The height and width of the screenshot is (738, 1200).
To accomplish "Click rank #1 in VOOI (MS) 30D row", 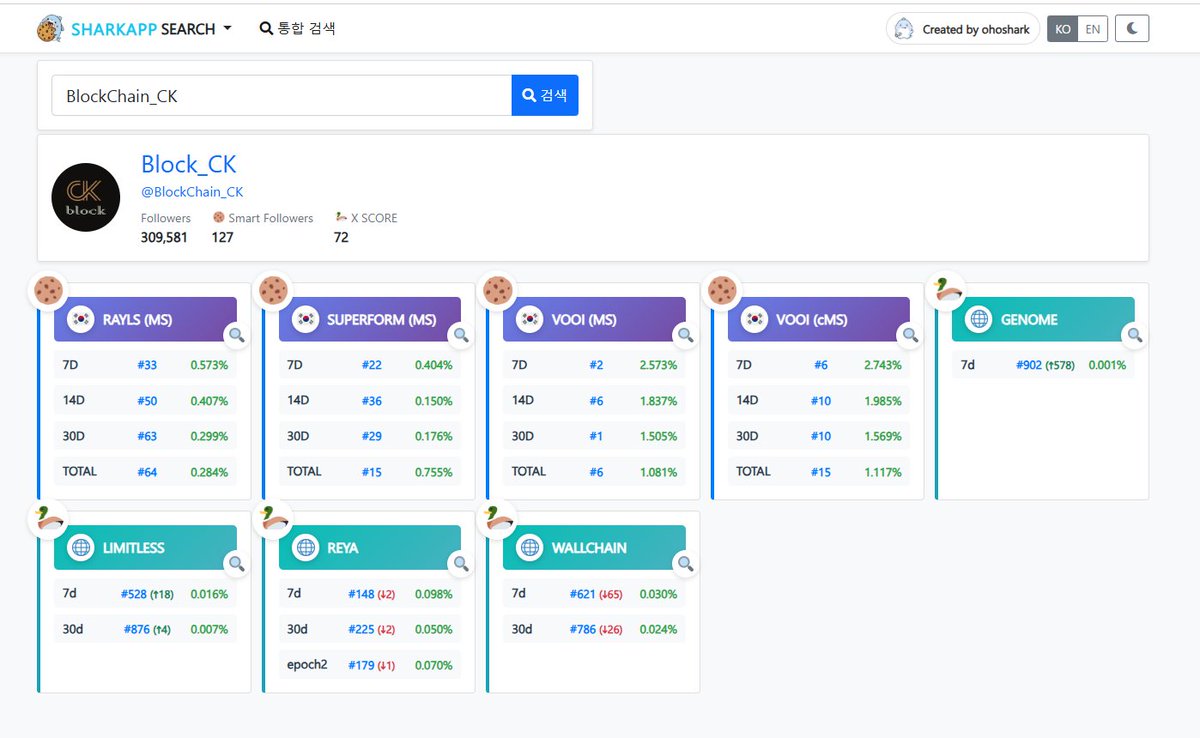I will tap(596, 436).
